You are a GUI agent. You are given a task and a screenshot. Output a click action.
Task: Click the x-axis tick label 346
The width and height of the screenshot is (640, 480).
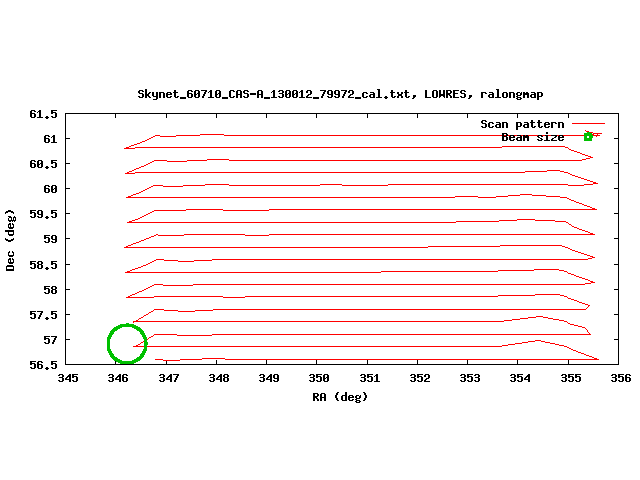tap(118, 378)
